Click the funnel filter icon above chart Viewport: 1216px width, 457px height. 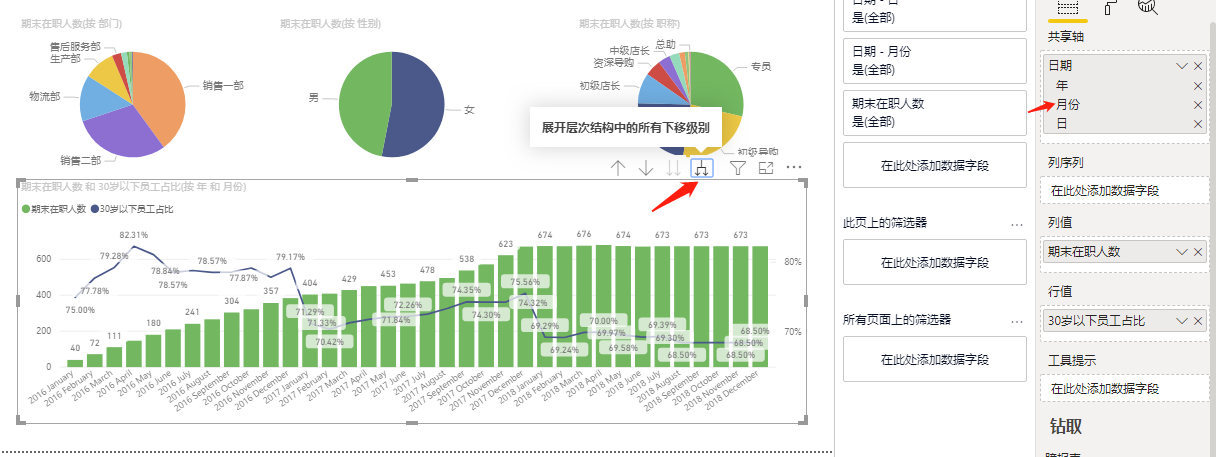point(738,168)
